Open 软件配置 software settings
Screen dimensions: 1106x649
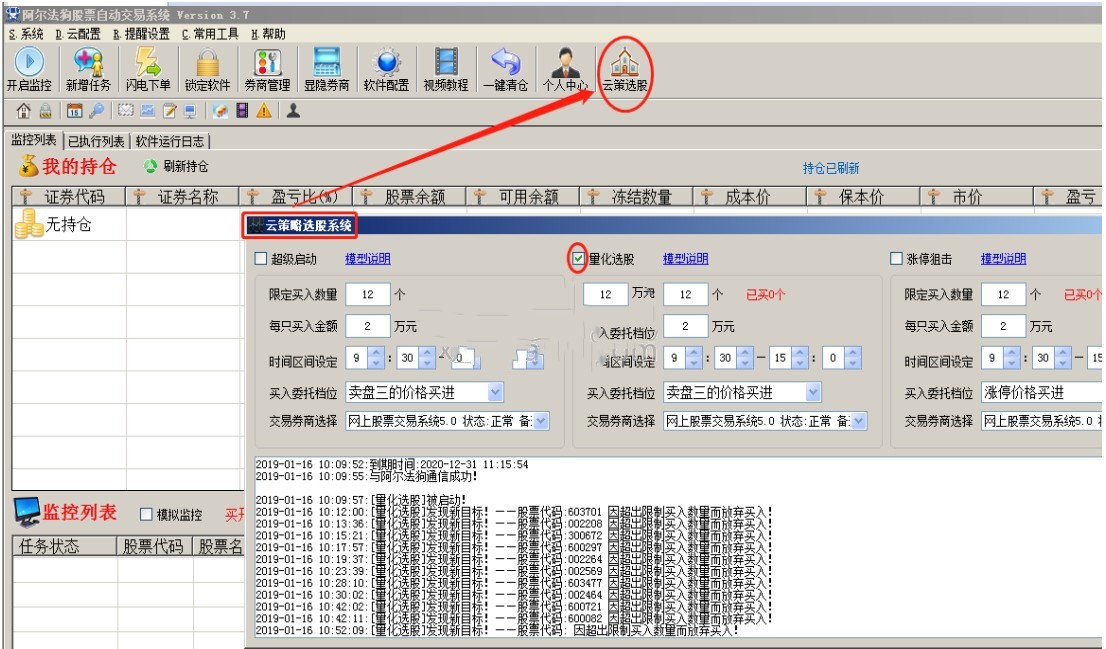point(386,68)
